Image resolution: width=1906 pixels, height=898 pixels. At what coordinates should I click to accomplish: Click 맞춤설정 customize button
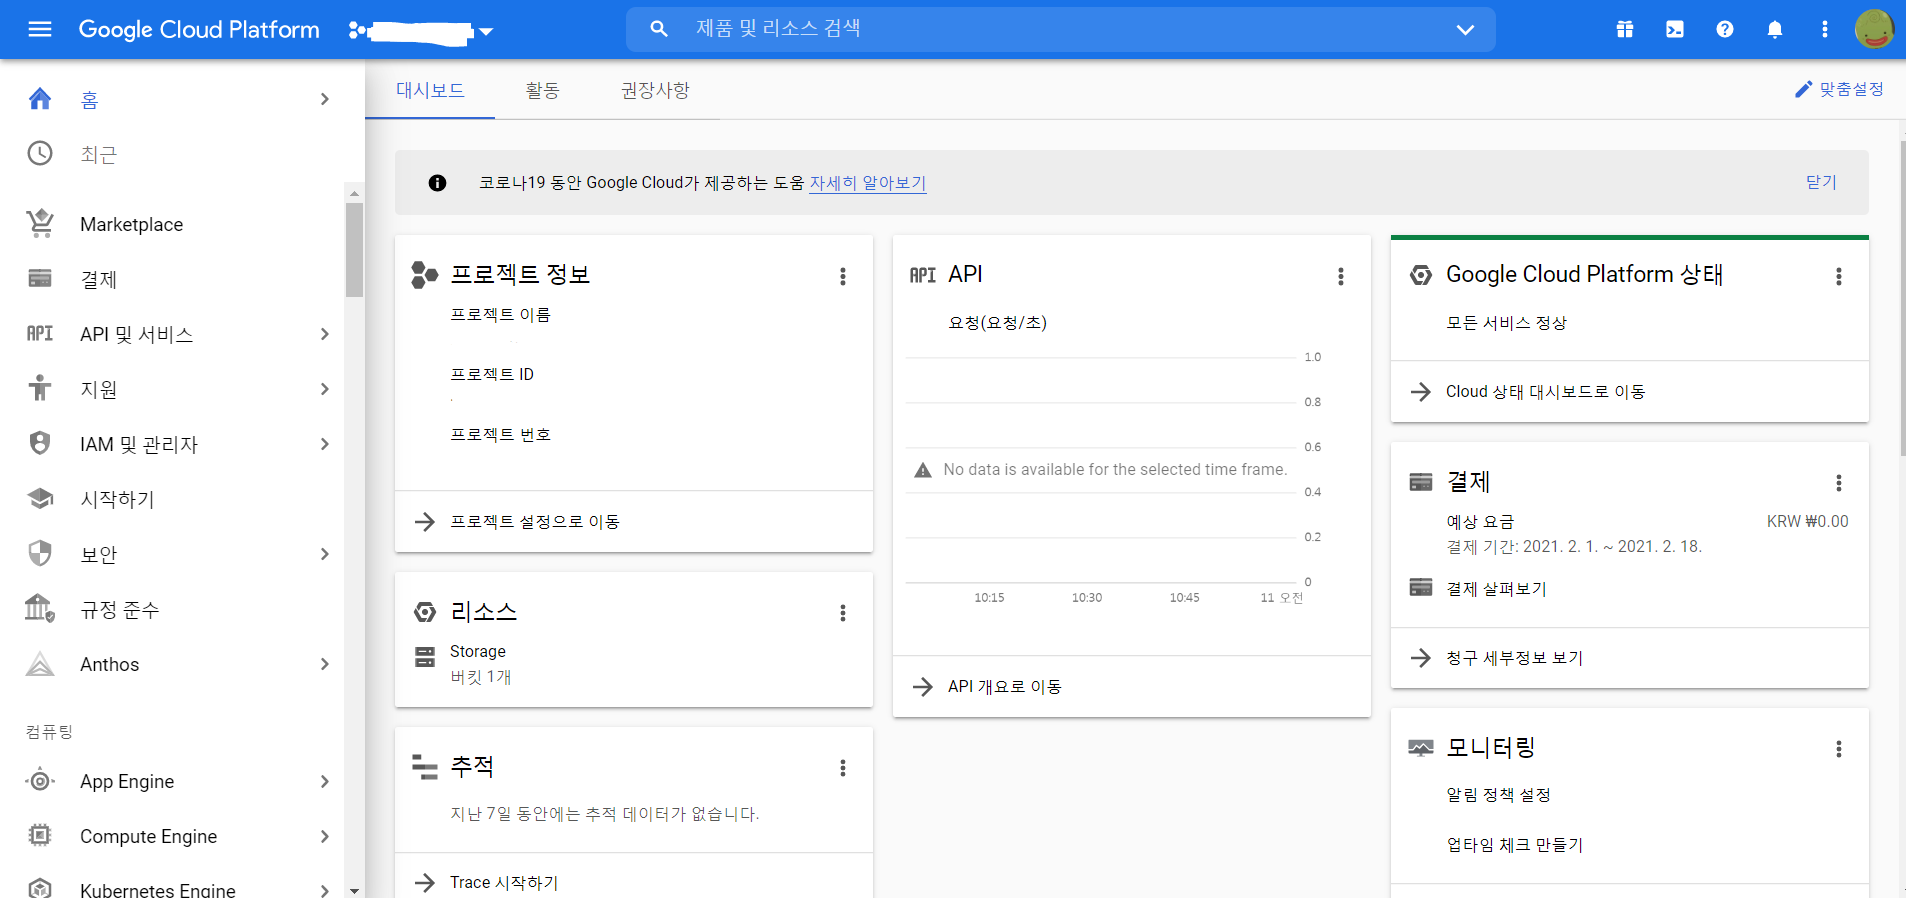(x=1839, y=89)
